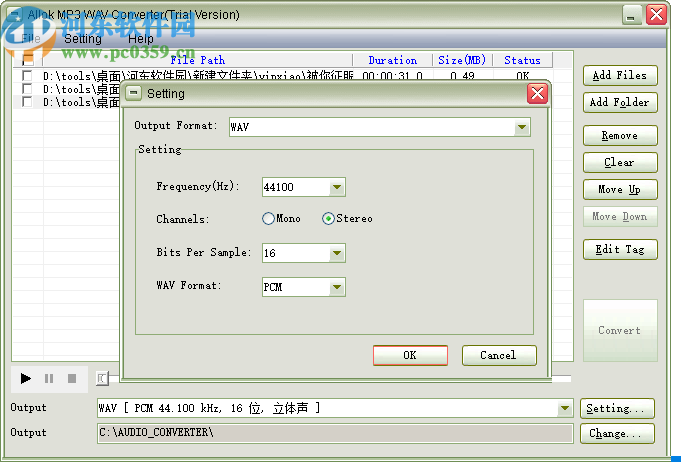Check the first file row checkbox

click(x=27, y=76)
